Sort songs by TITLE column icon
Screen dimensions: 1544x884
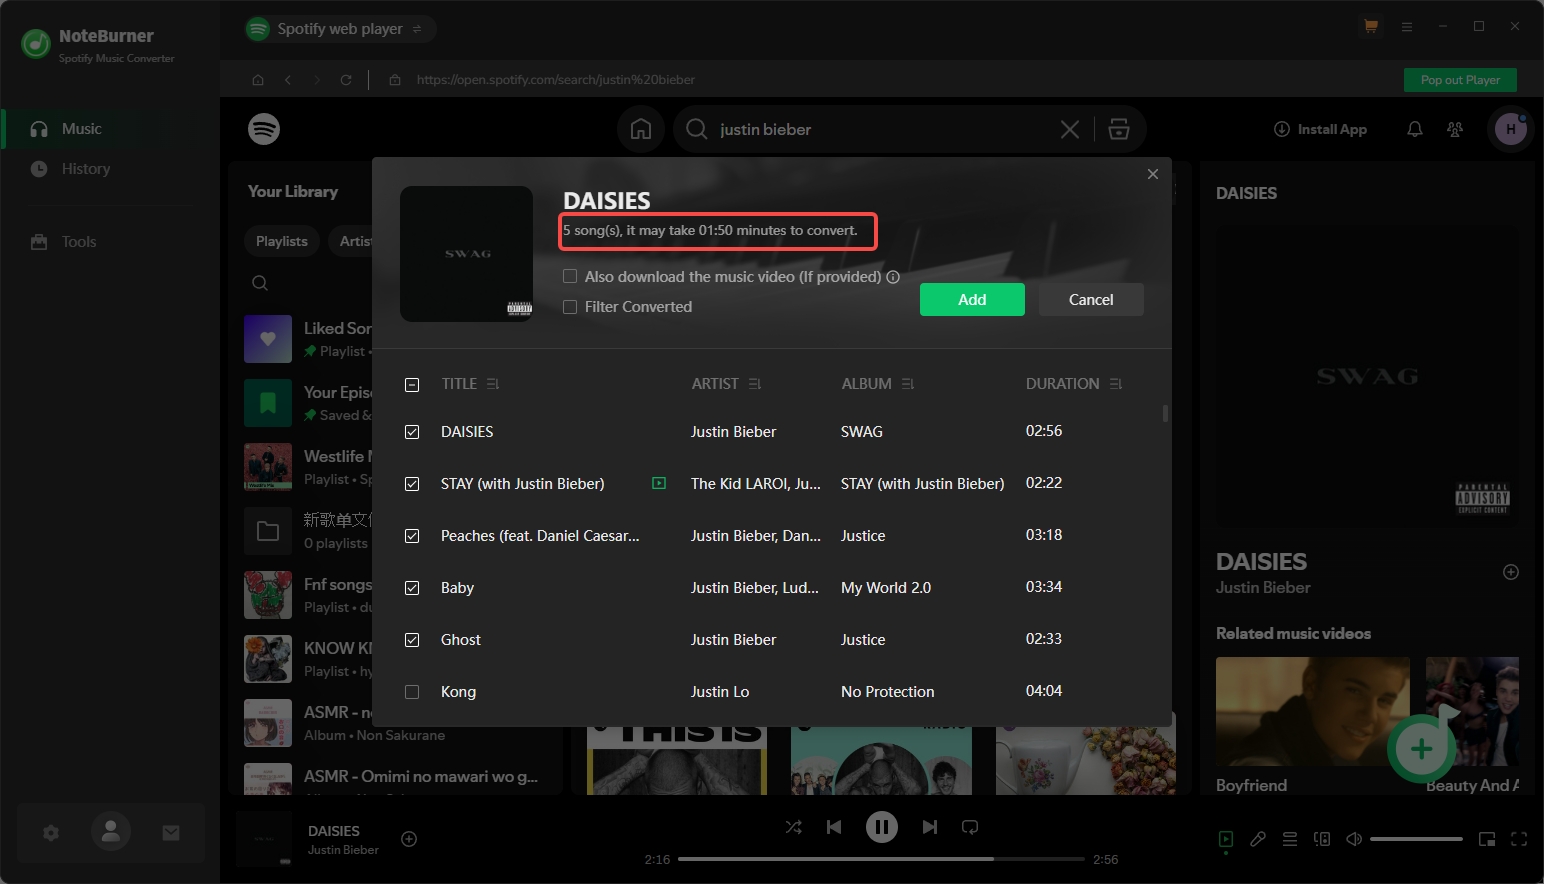pyautogui.click(x=493, y=384)
